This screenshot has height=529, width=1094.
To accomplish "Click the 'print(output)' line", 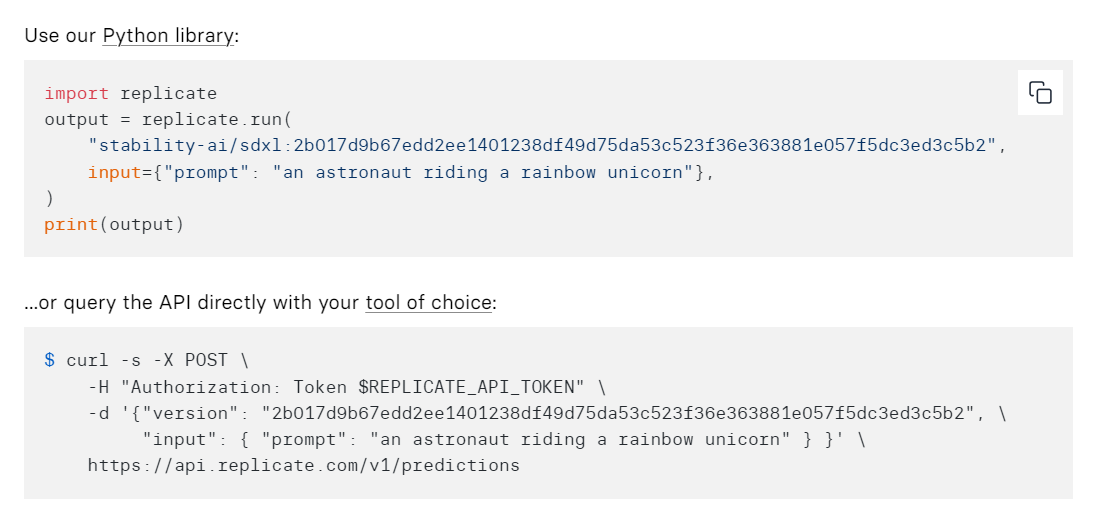I will [114, 224].
